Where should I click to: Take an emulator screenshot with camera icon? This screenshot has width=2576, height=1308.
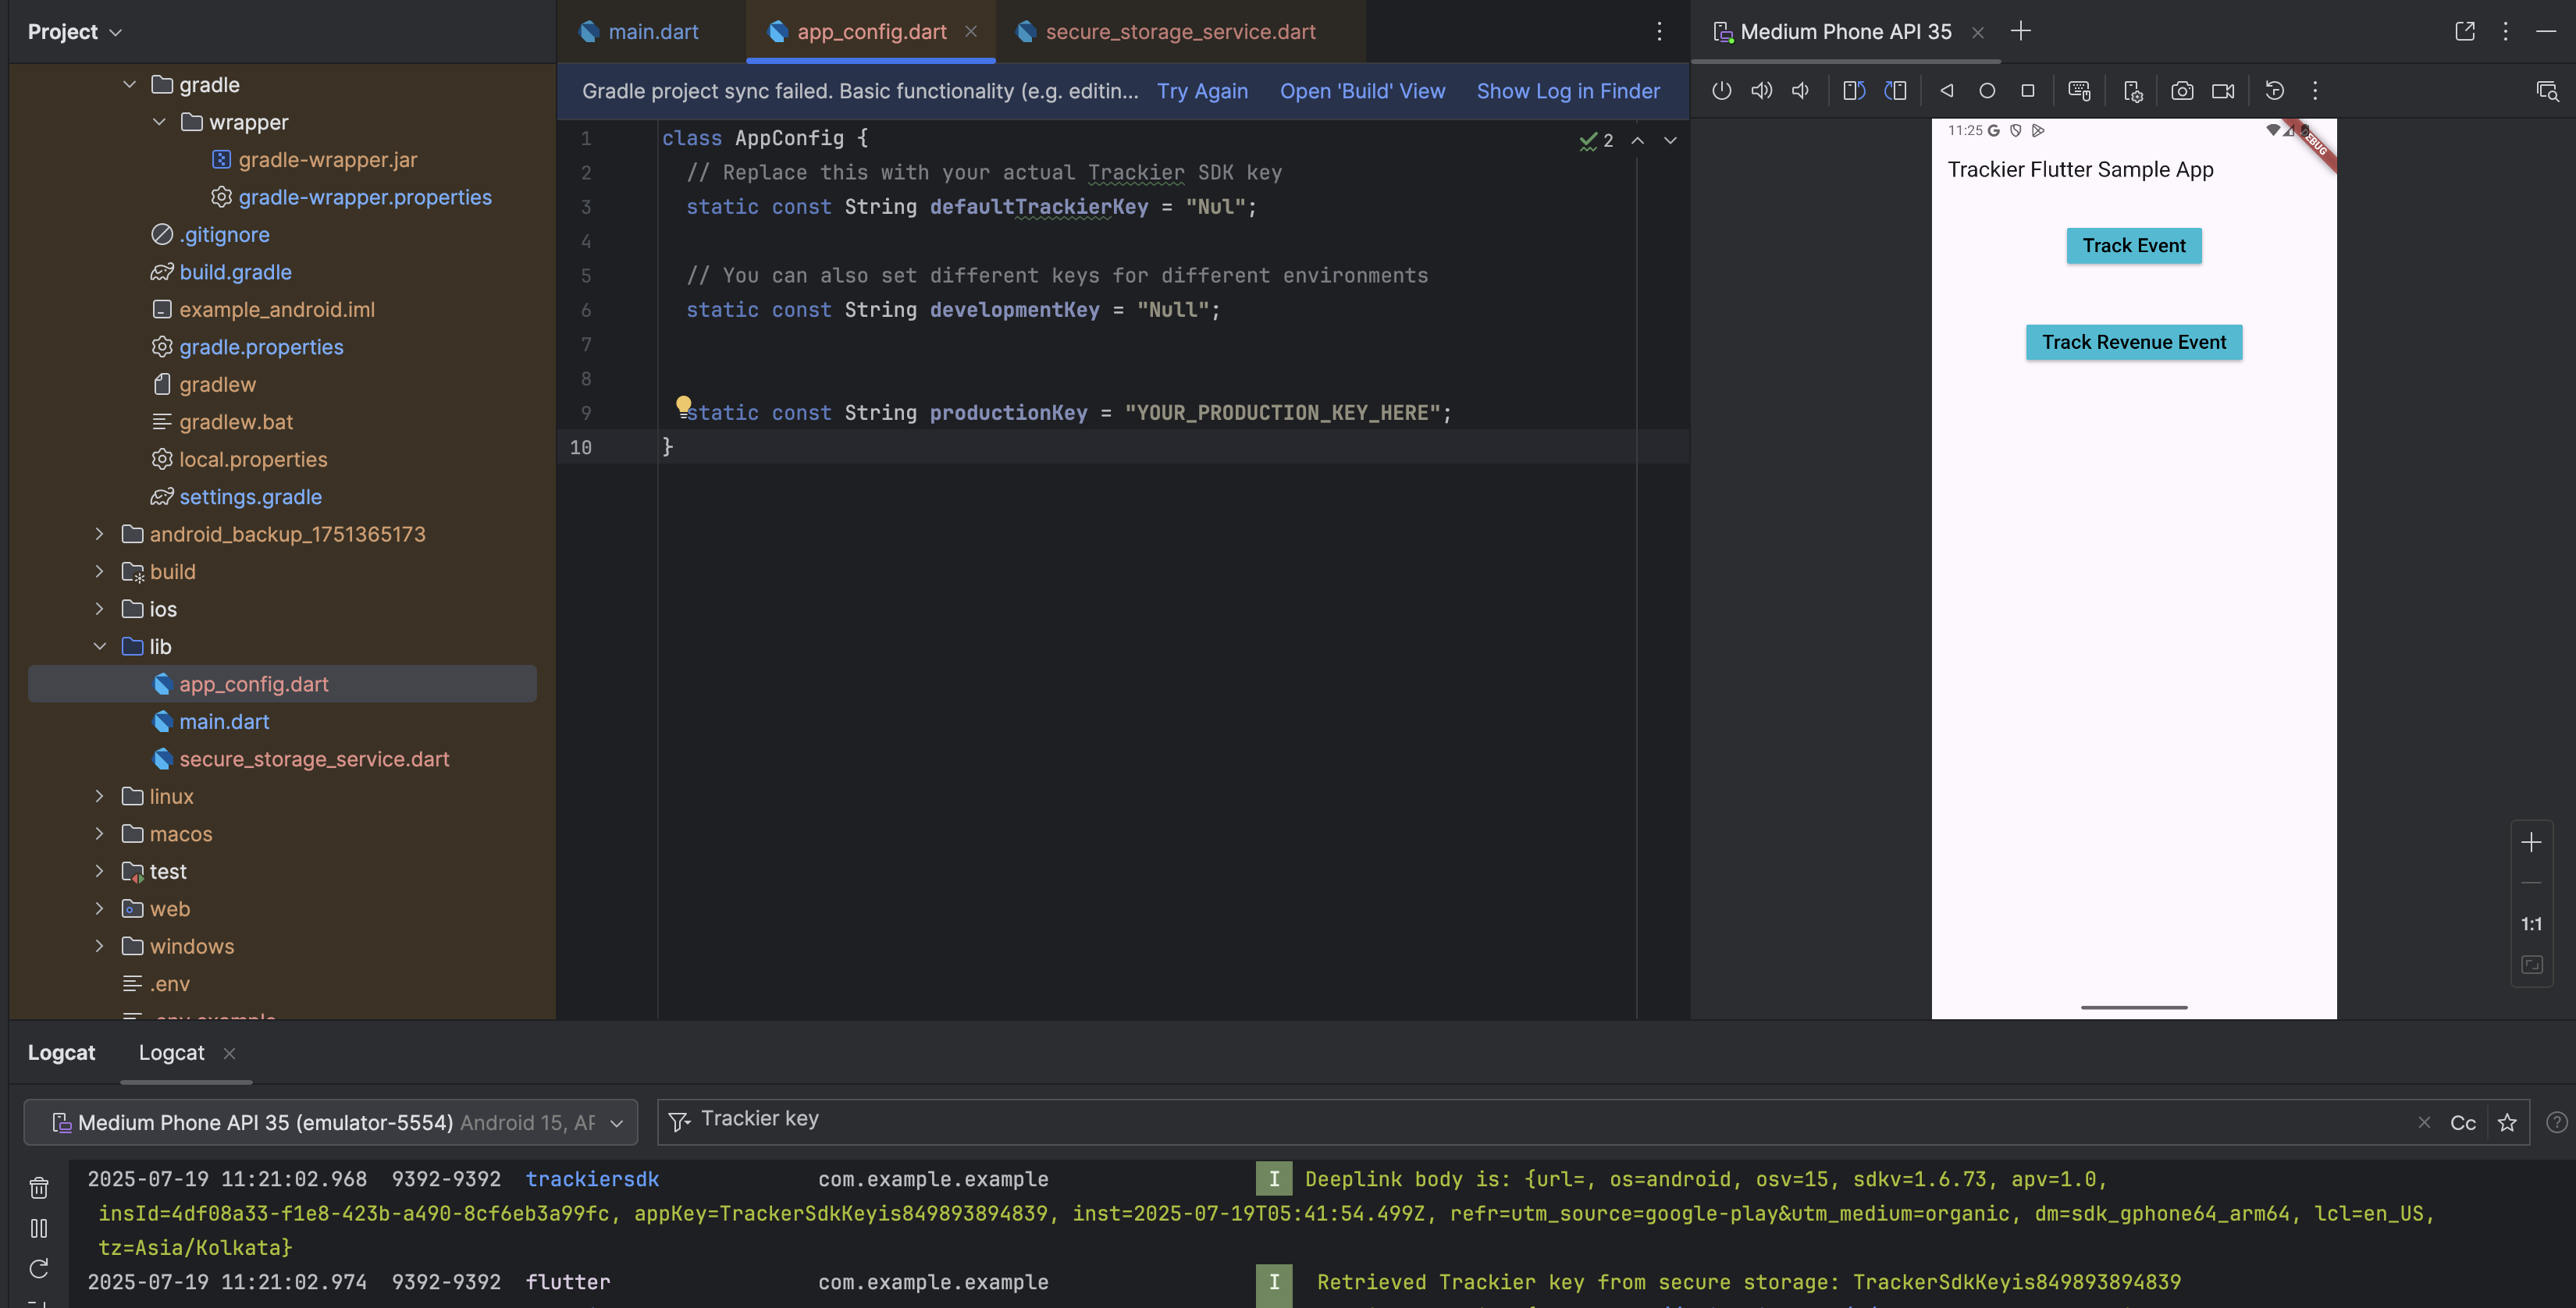pos(2182,91)
